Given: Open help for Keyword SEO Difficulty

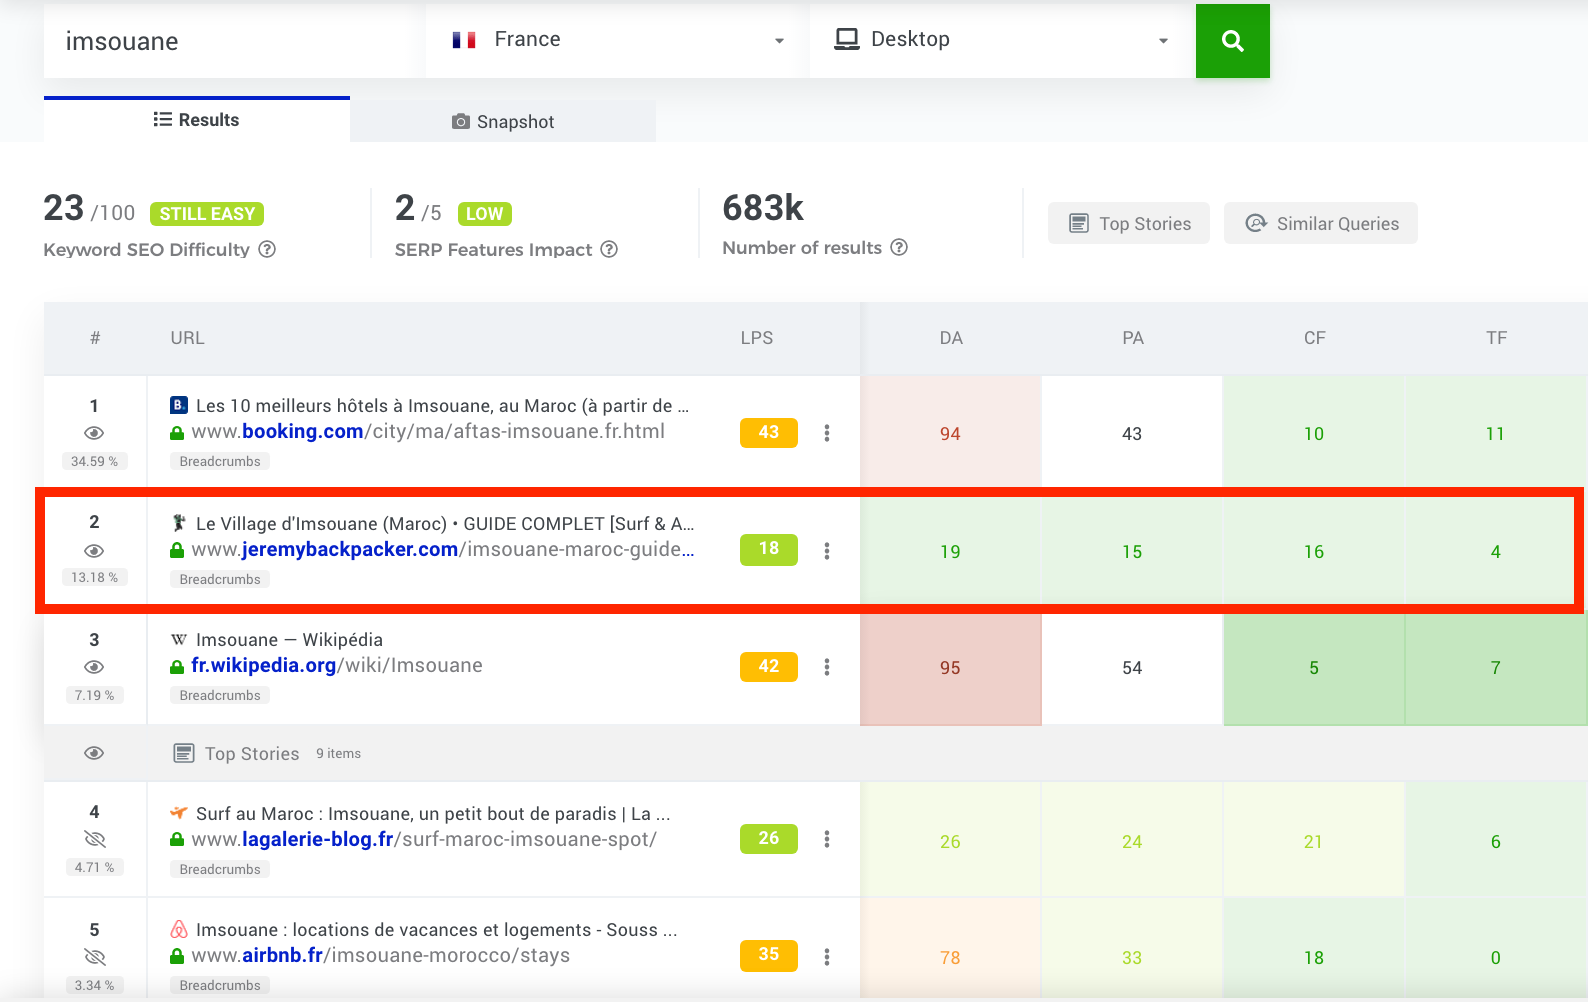Looking at the screenshot, I should [267, 249].
